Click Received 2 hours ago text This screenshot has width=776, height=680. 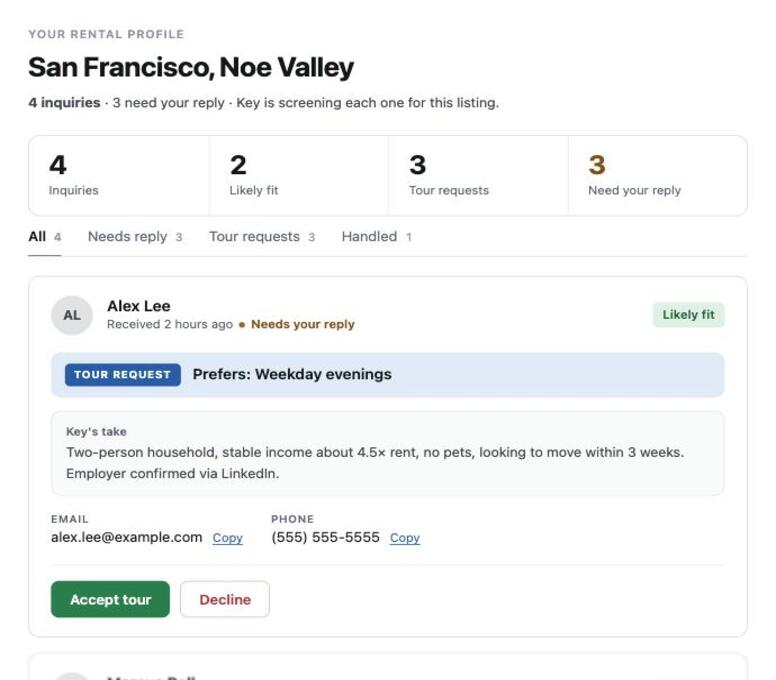170,324
